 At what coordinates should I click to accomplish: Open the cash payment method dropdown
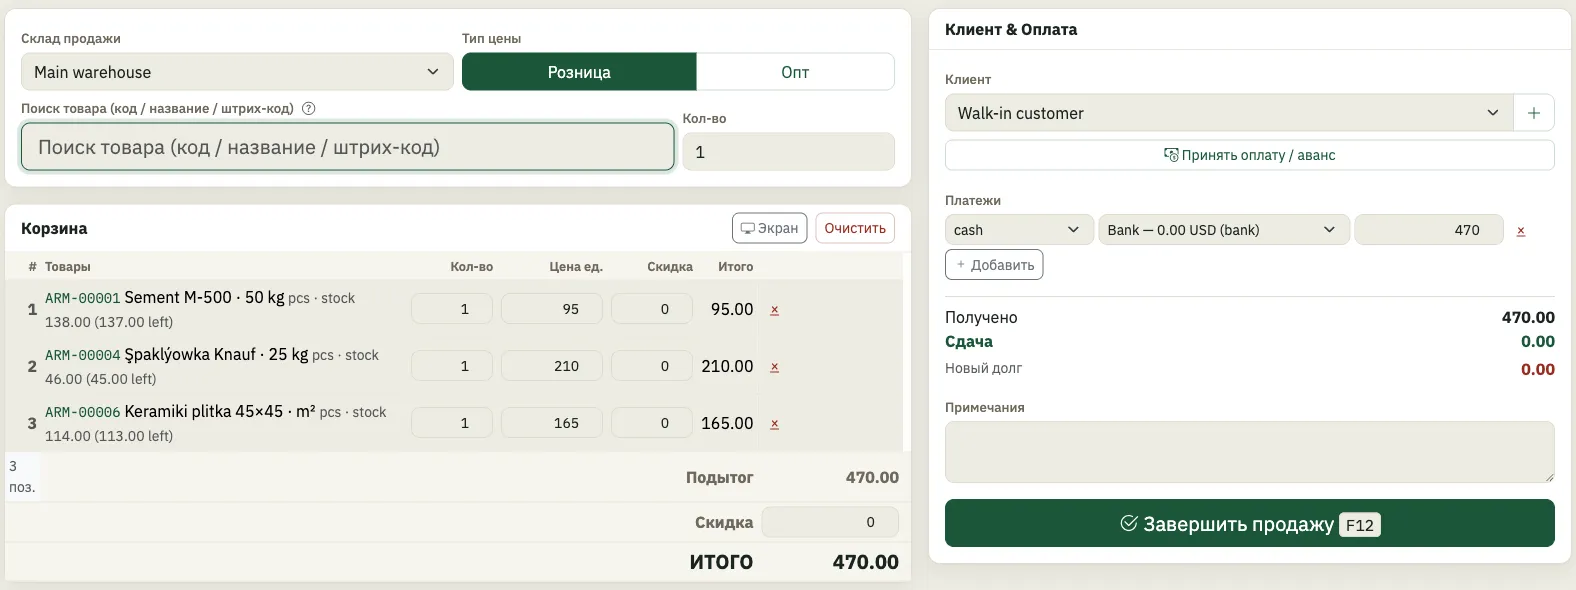pos(1019,230)
